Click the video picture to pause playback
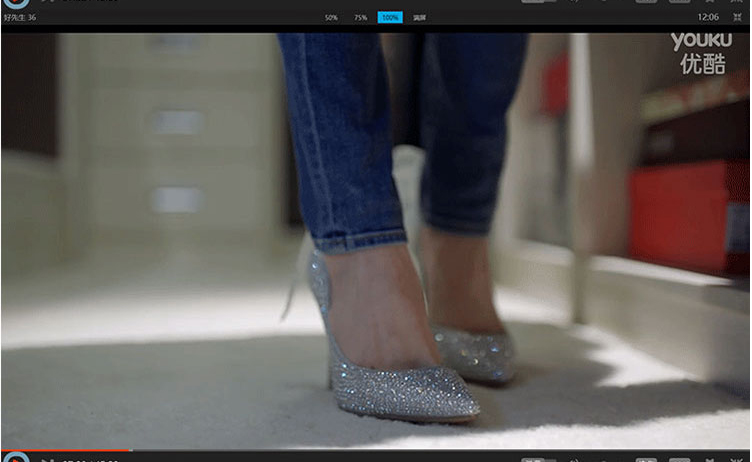This screenshot has height=462, width=752. point(375,240)
